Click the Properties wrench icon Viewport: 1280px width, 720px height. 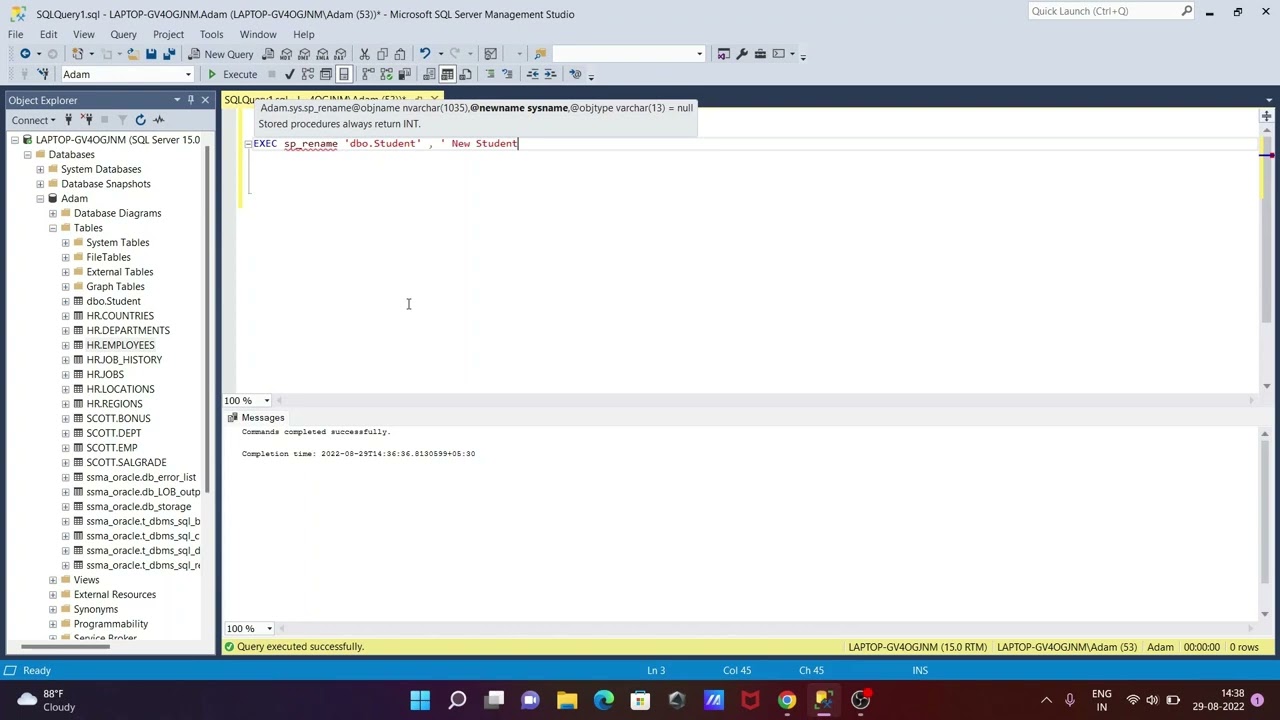(742, 54)
